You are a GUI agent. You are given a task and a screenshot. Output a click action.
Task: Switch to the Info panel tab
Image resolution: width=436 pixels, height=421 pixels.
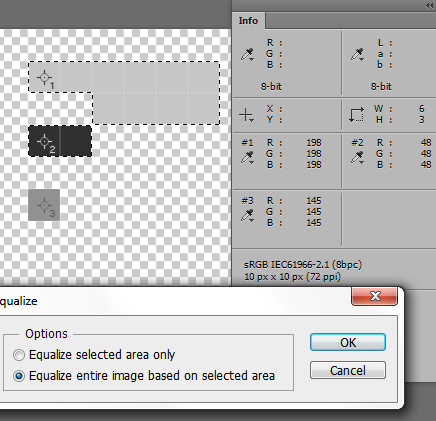(248, 21)
